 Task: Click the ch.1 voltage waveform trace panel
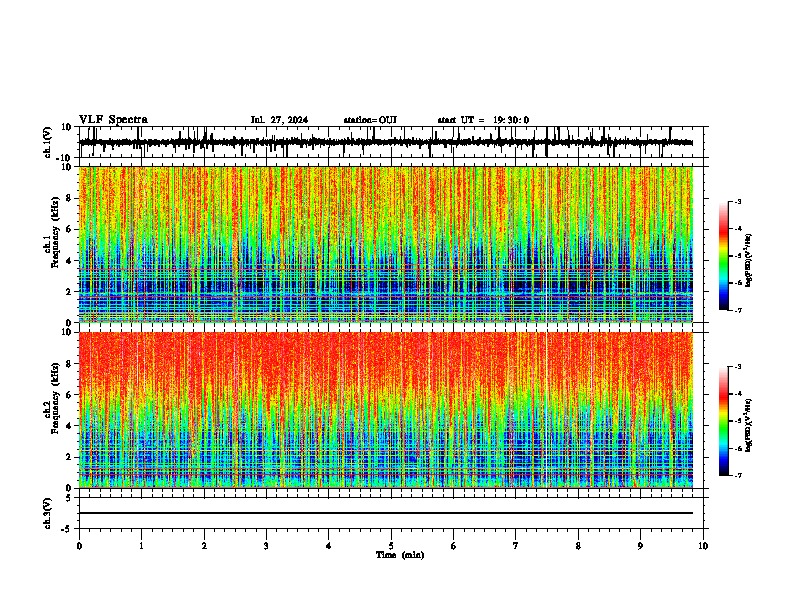point(391,142)
